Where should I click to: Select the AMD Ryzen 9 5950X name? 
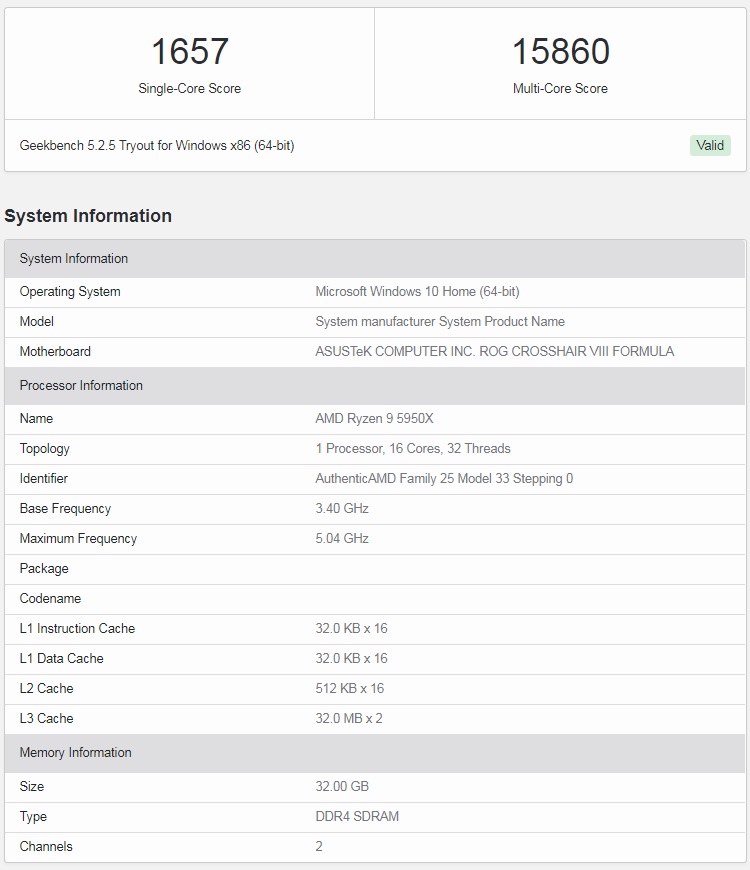(x=376, y=418)
